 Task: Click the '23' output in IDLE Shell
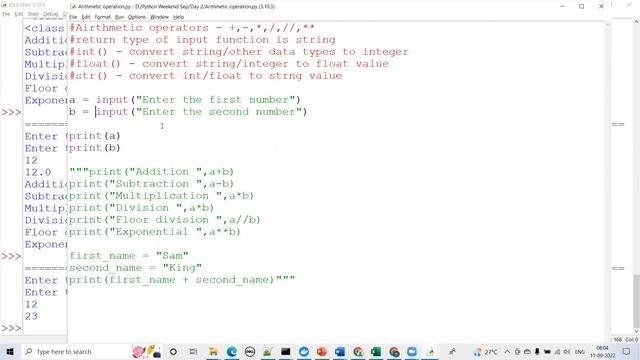point(31,316)
